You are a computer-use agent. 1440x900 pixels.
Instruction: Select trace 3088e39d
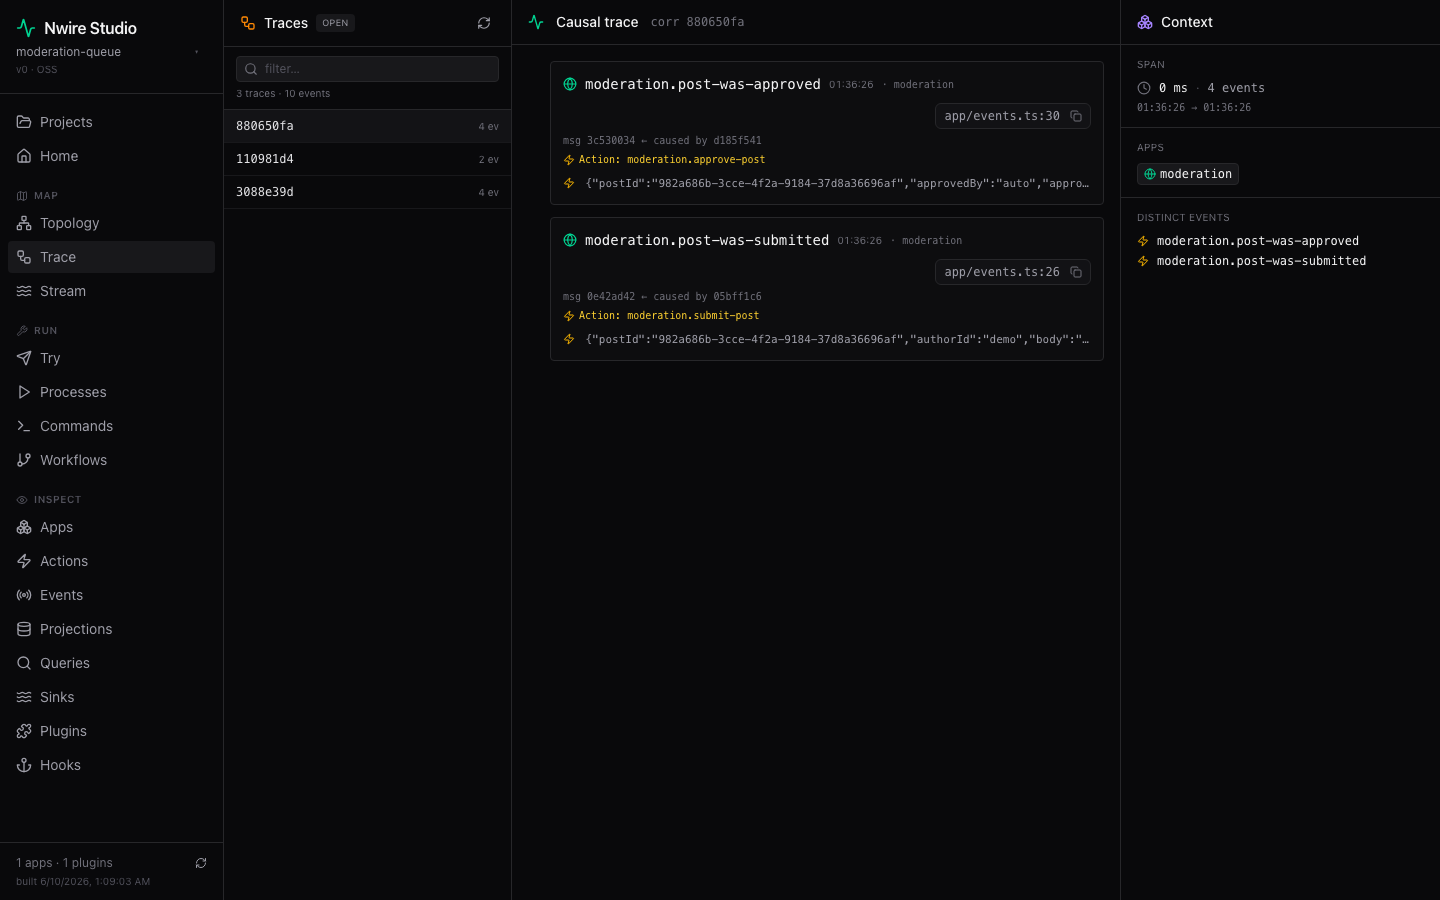click(x=367, y=192)
